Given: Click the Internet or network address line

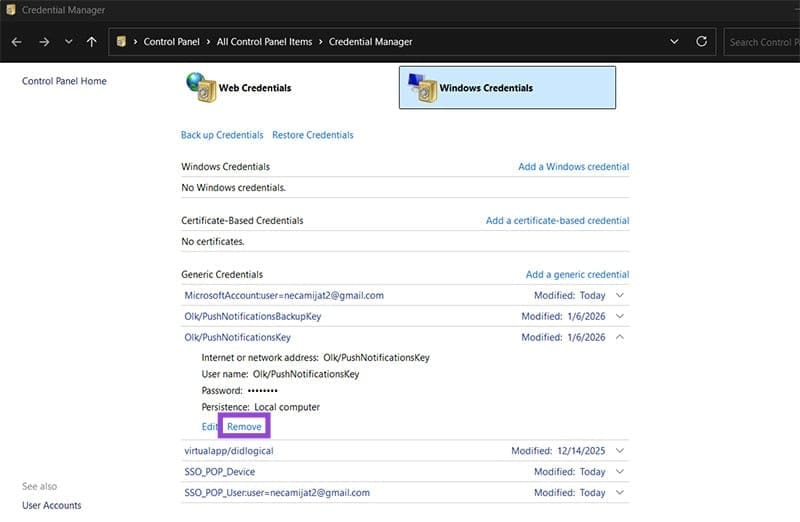Looking at the screenshot, I should (315, 358).
